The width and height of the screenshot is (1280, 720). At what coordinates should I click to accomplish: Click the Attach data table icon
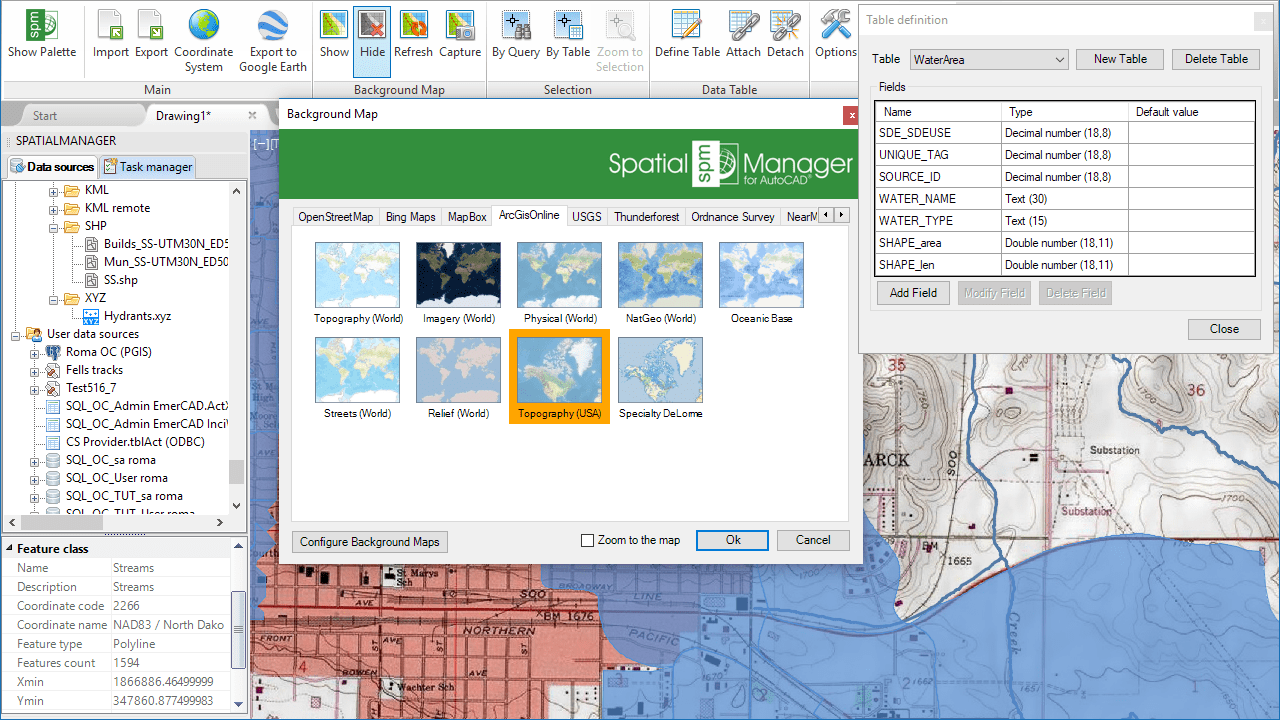pyautogui.click(x=743, y=35)
